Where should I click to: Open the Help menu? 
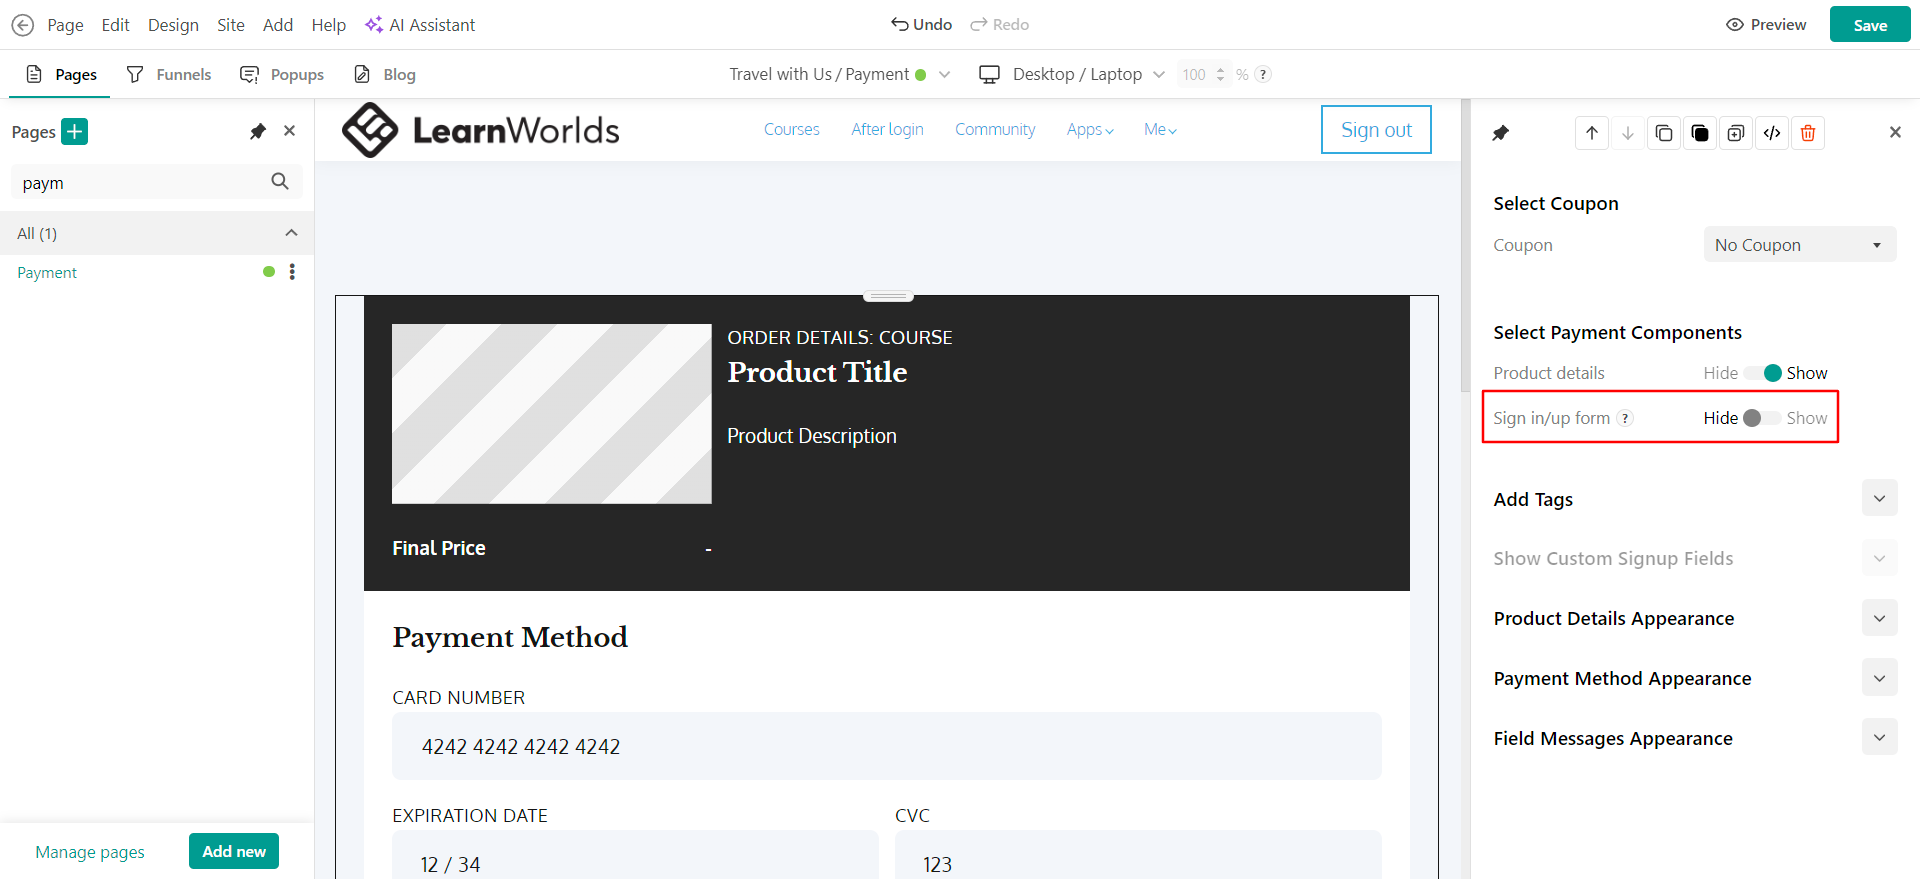point(328,25)
